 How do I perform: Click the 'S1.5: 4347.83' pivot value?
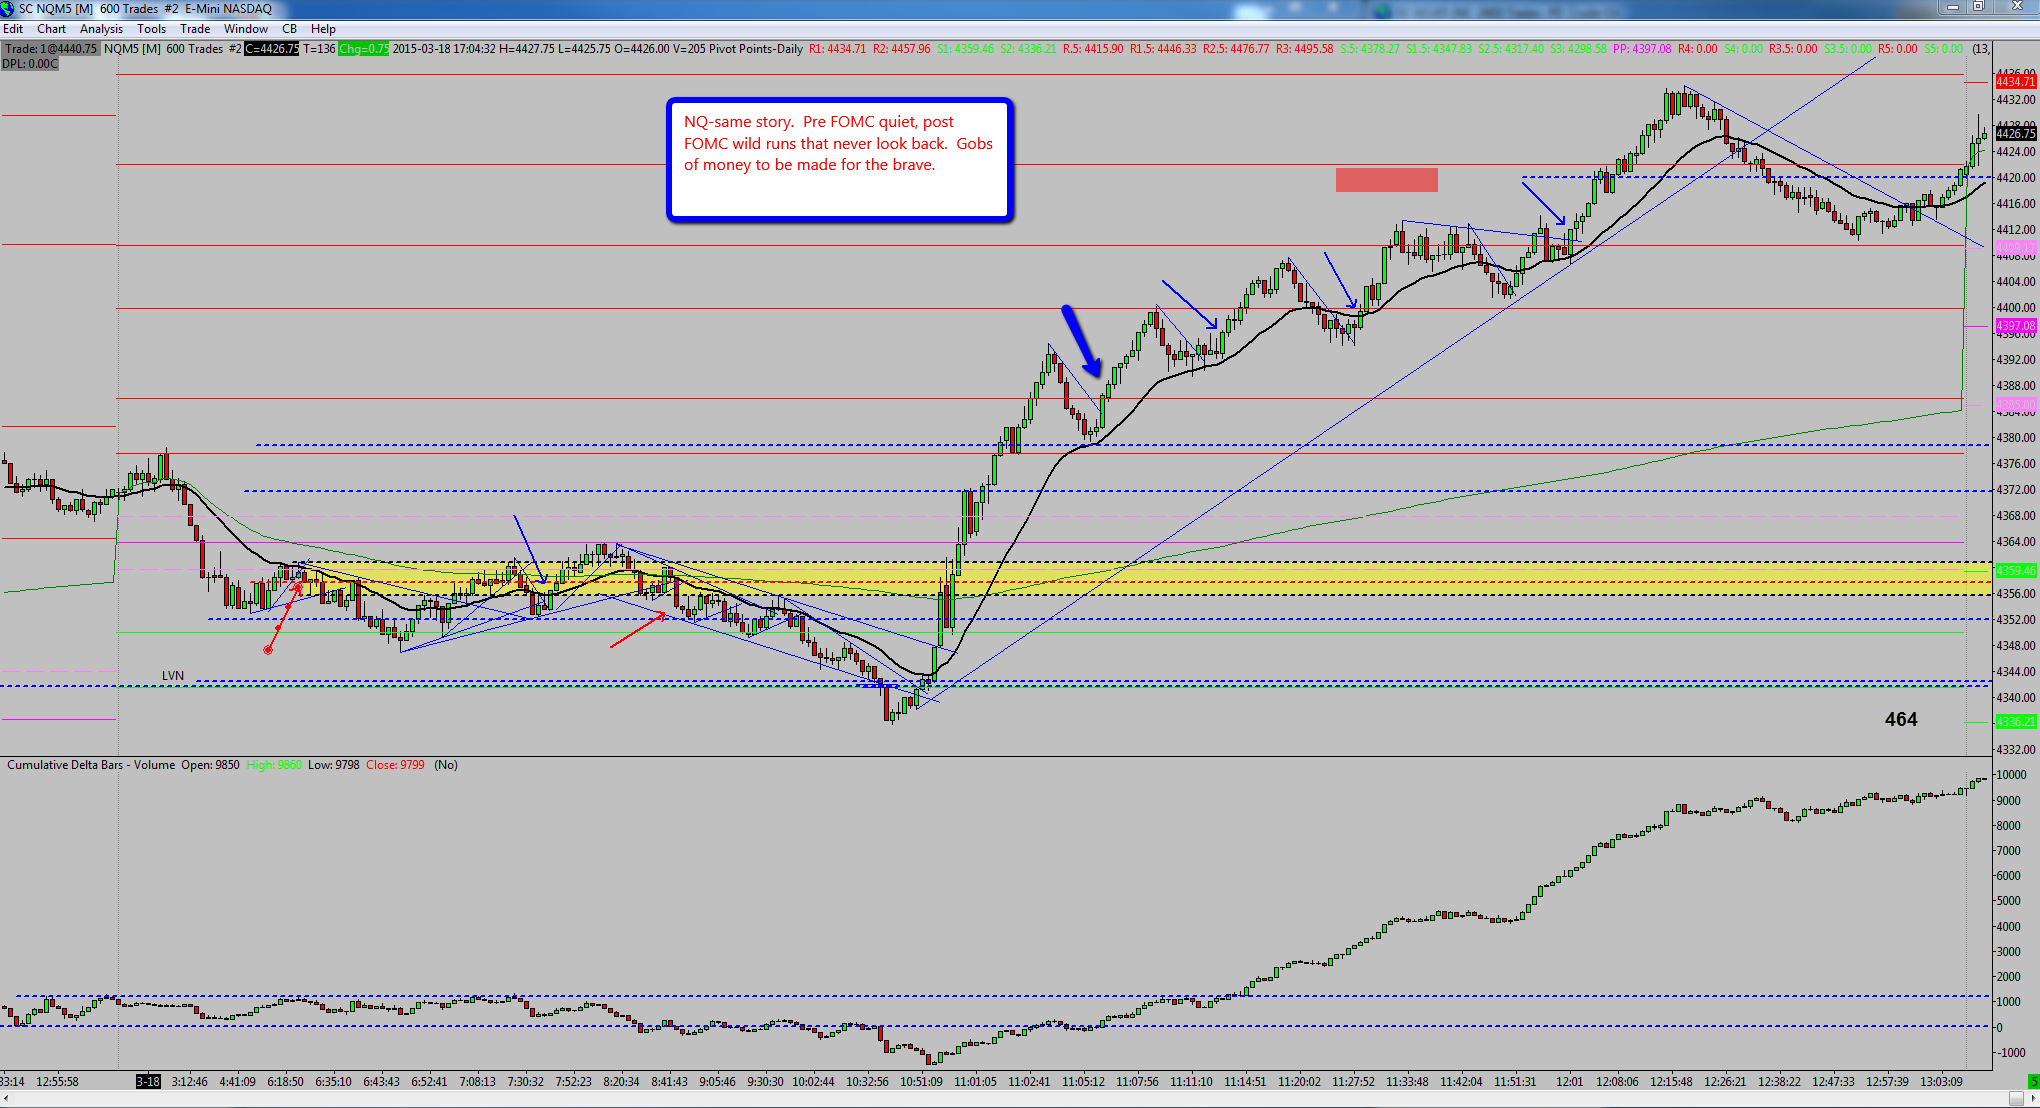pos(1439,49)
